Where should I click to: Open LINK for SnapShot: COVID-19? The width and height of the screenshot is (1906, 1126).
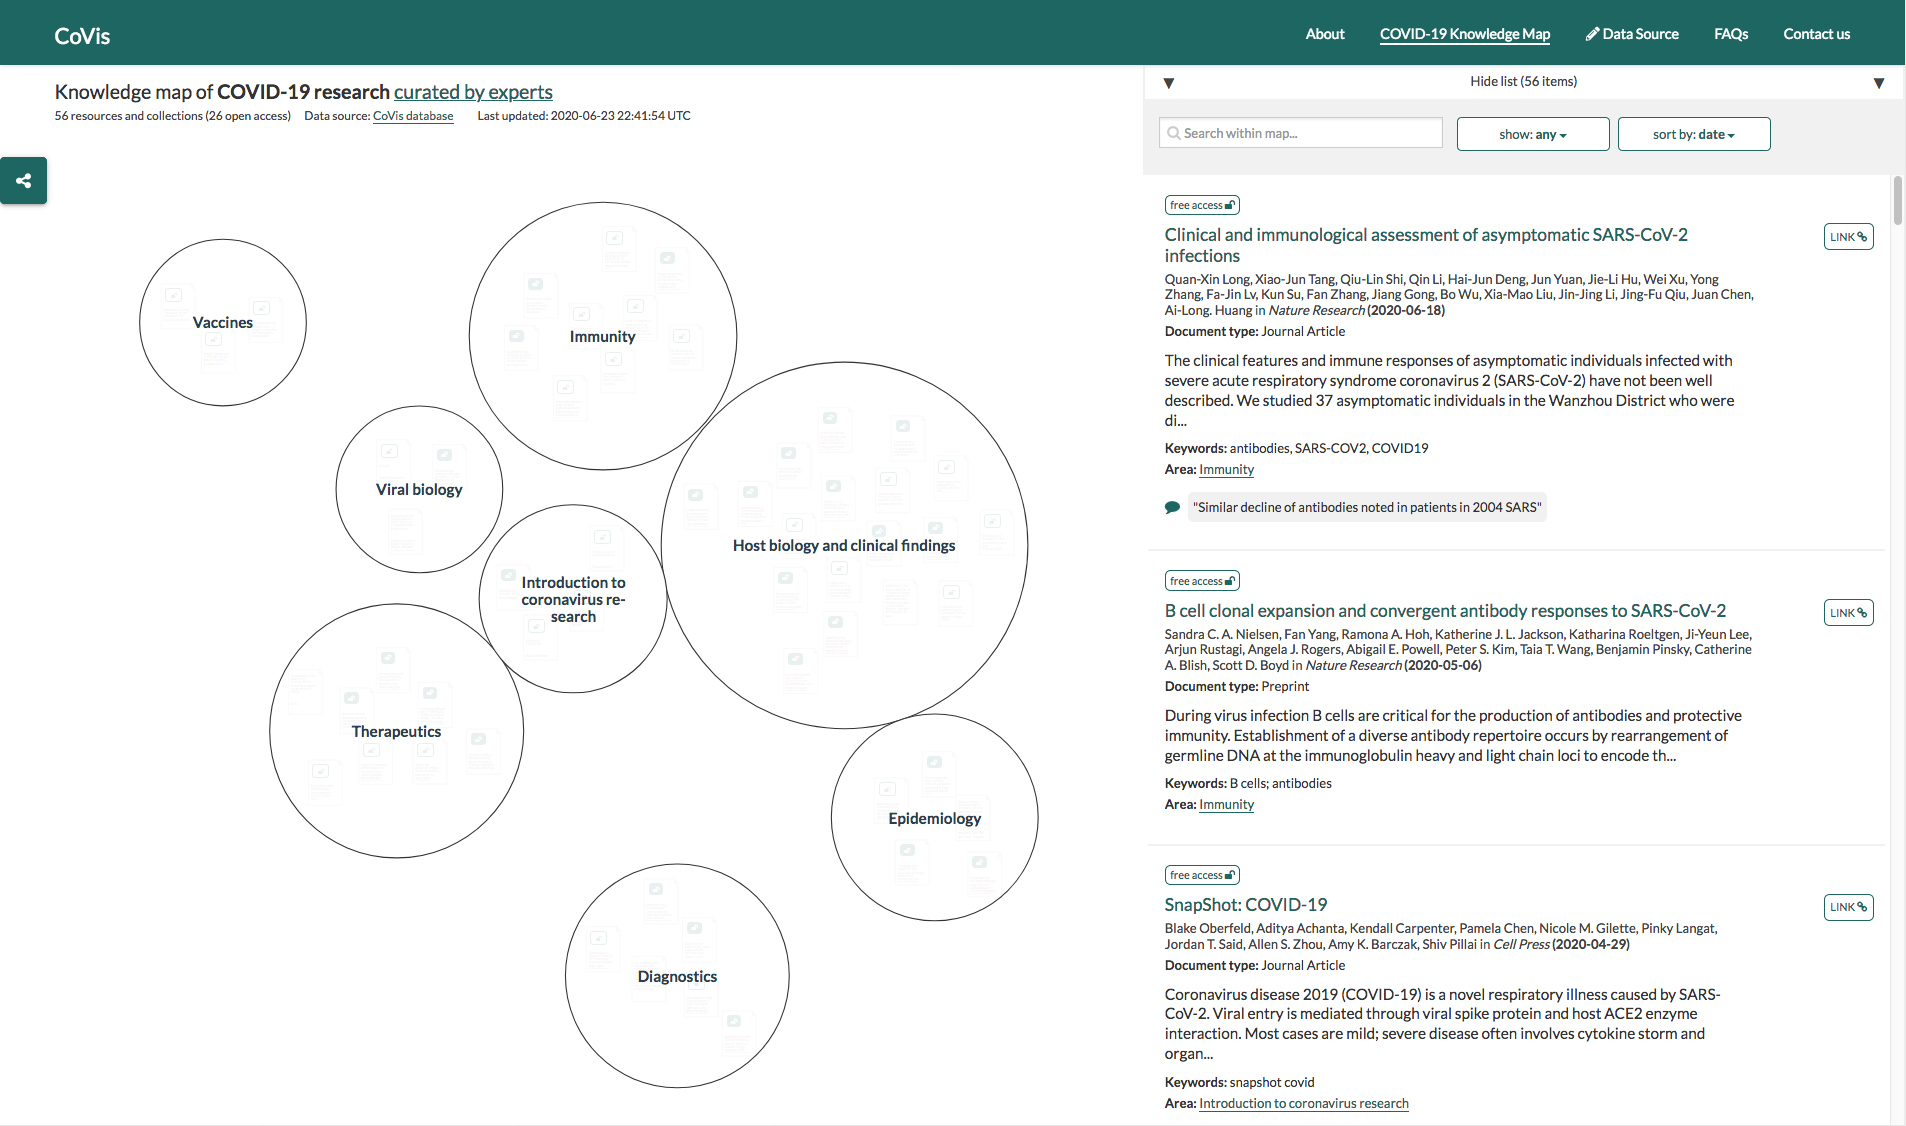click(x=1847, y=907)
